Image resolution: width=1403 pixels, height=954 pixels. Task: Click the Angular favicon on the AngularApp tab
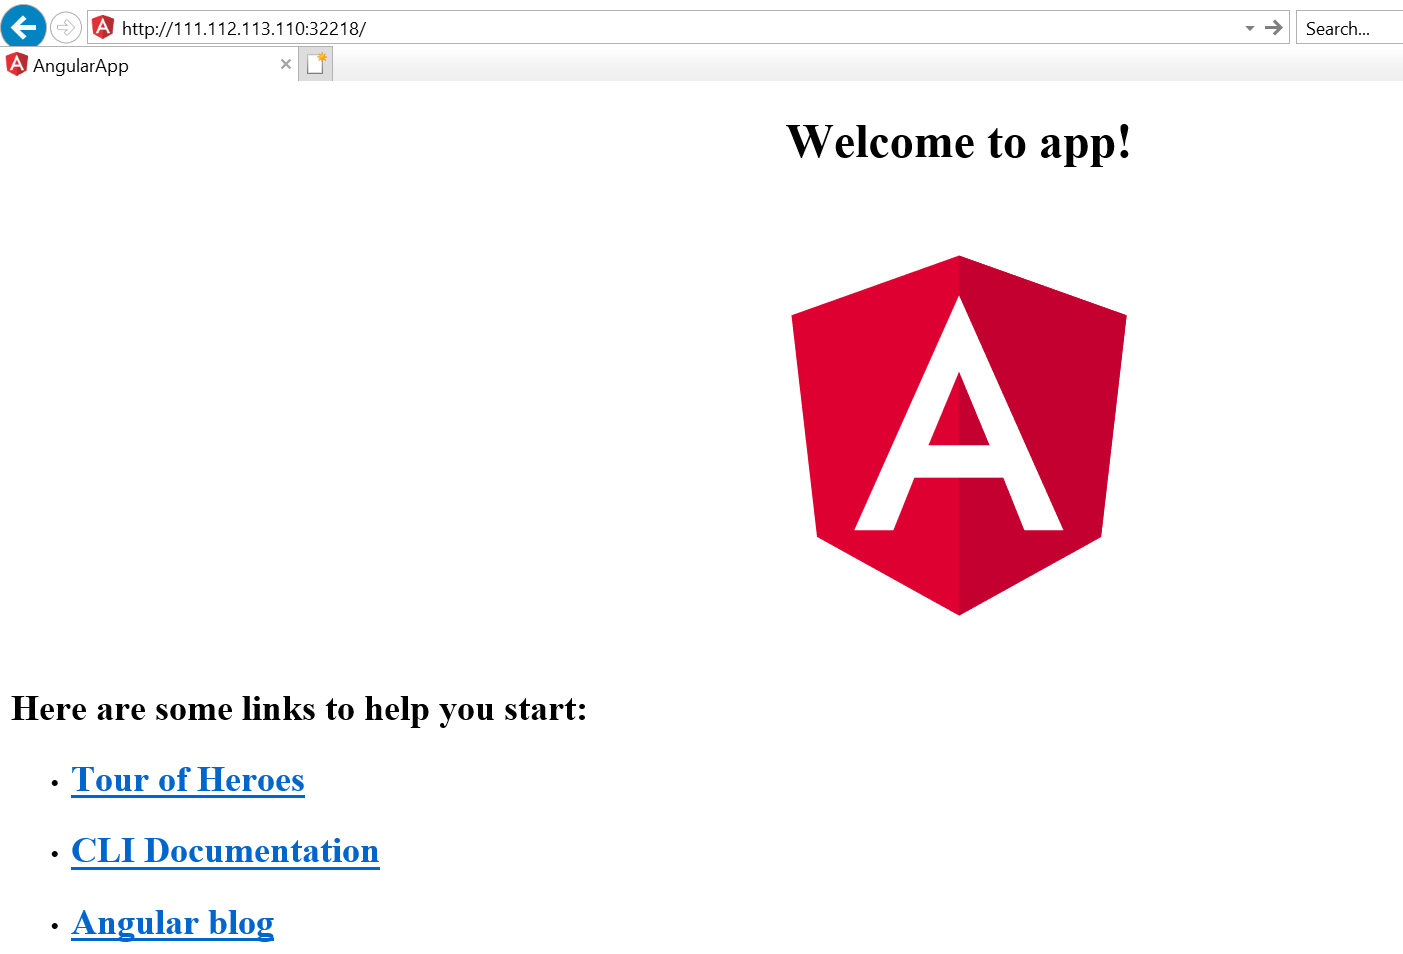tap(16, 65)
